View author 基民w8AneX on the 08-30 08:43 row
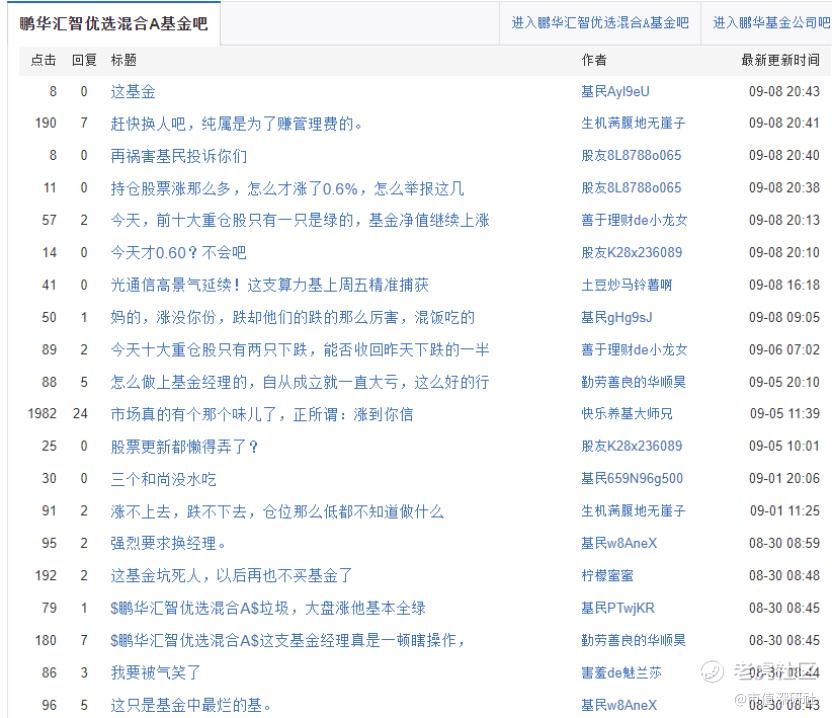This screenshot has height=718, width=832. 619,706
